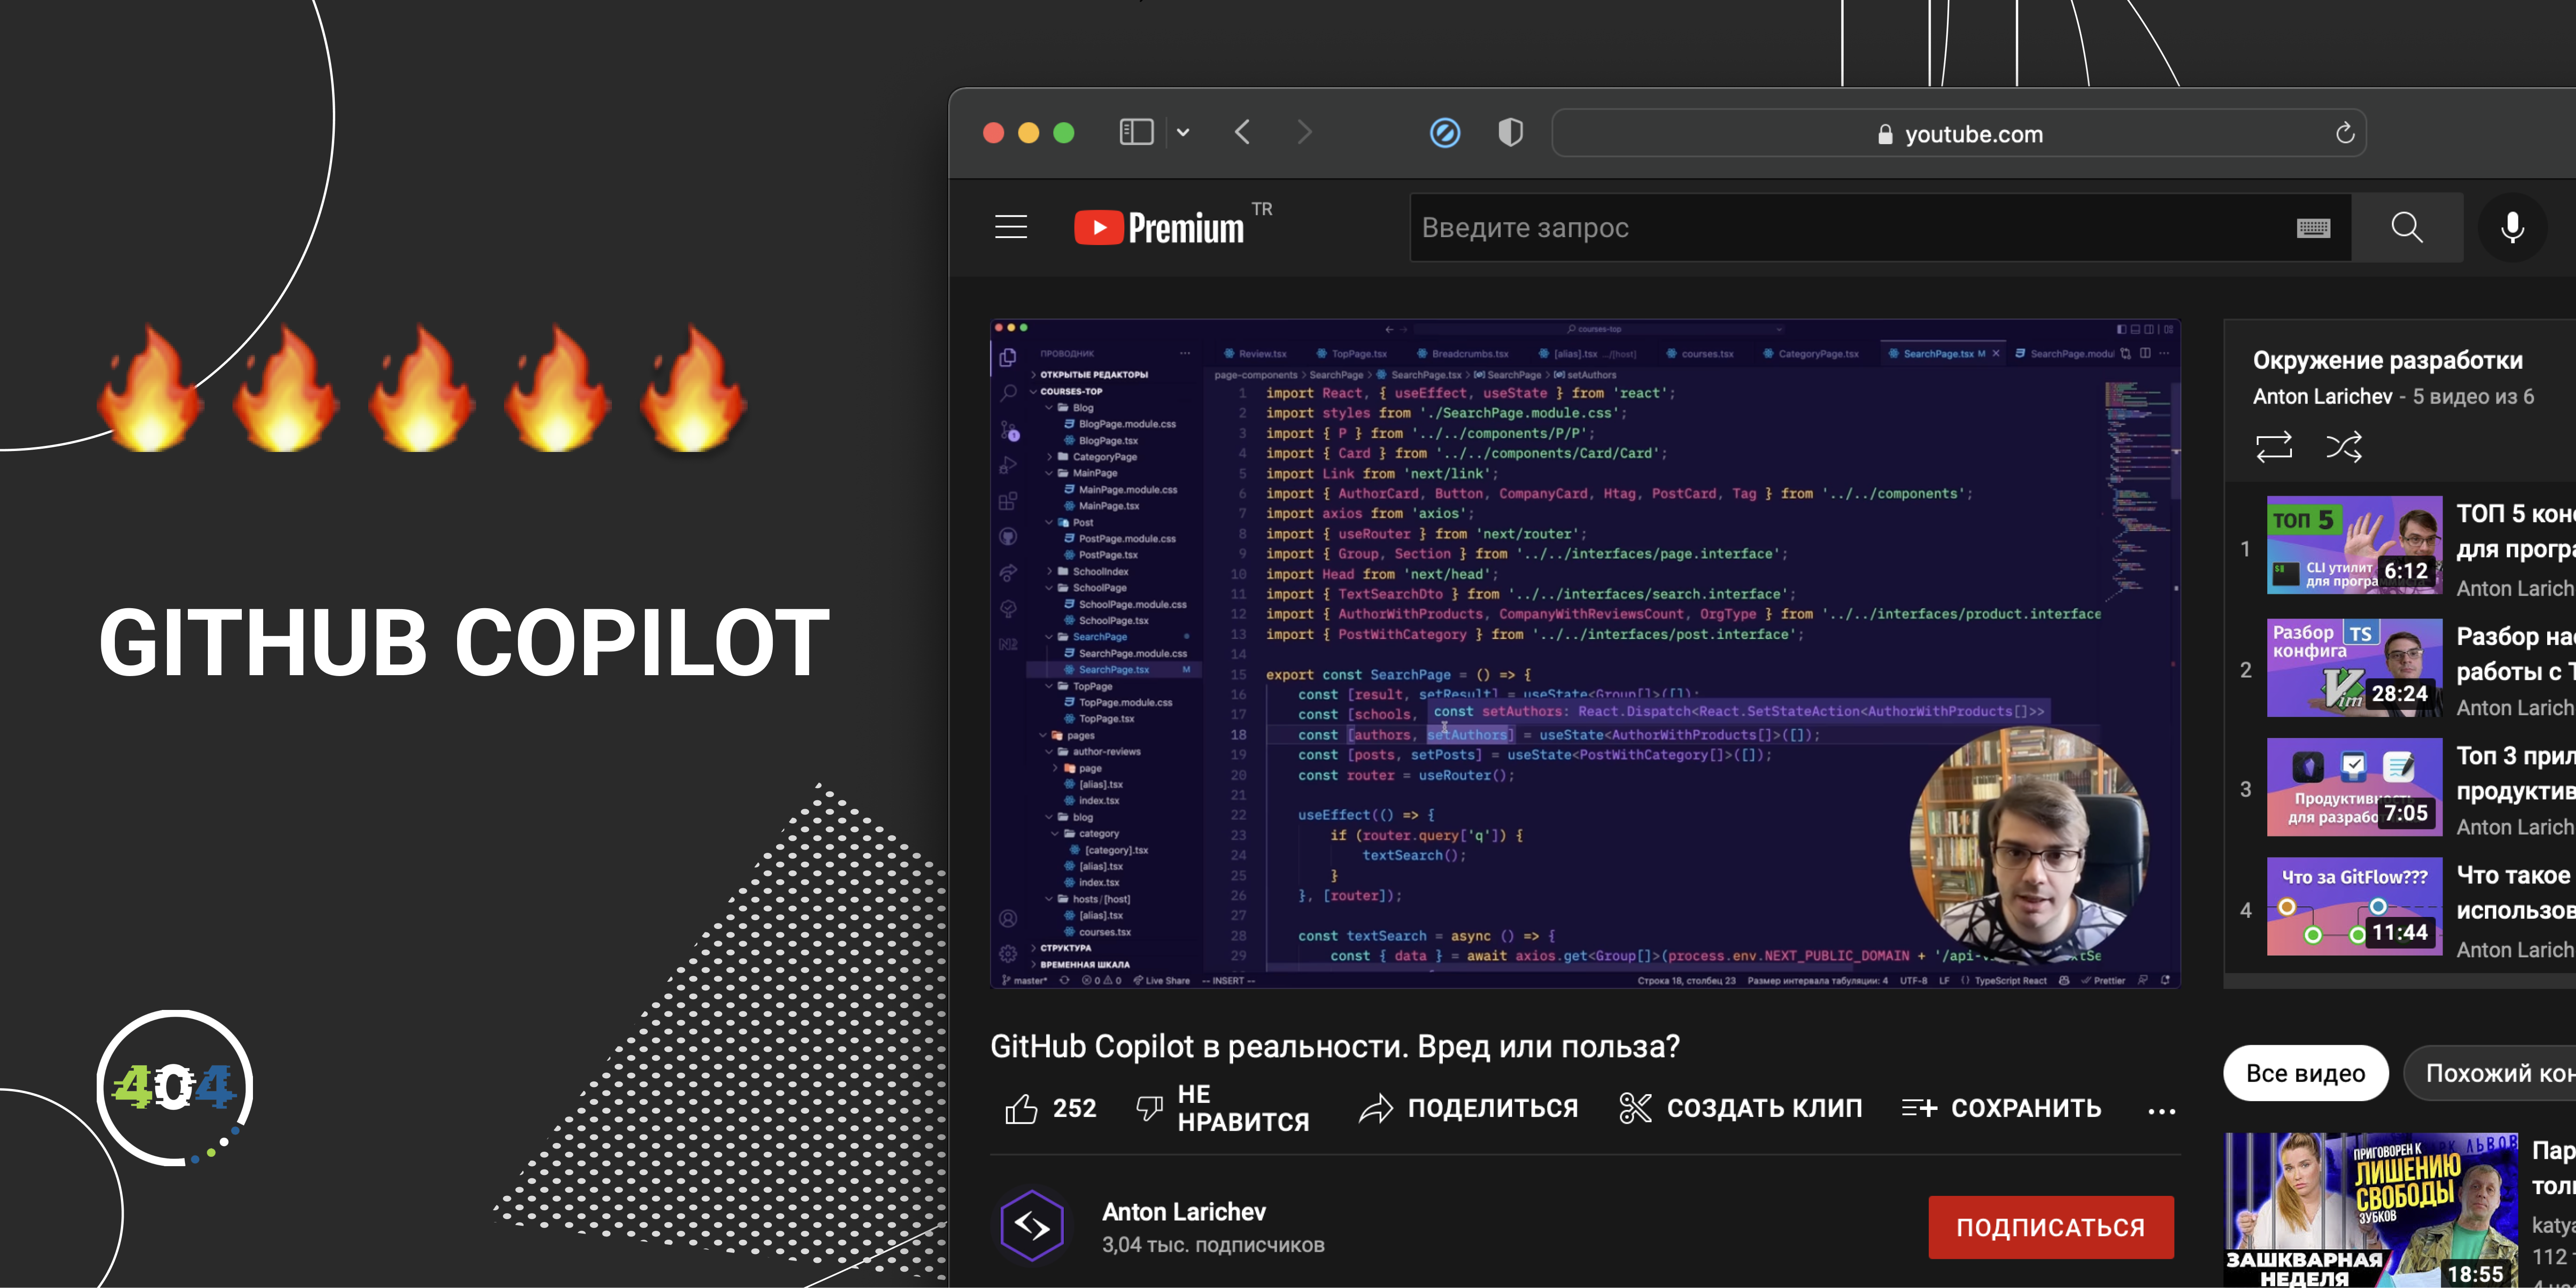Play playlist video ТОП 5 thumbnail
The image size is (2576, 1288).
[x=2354, y=545]
